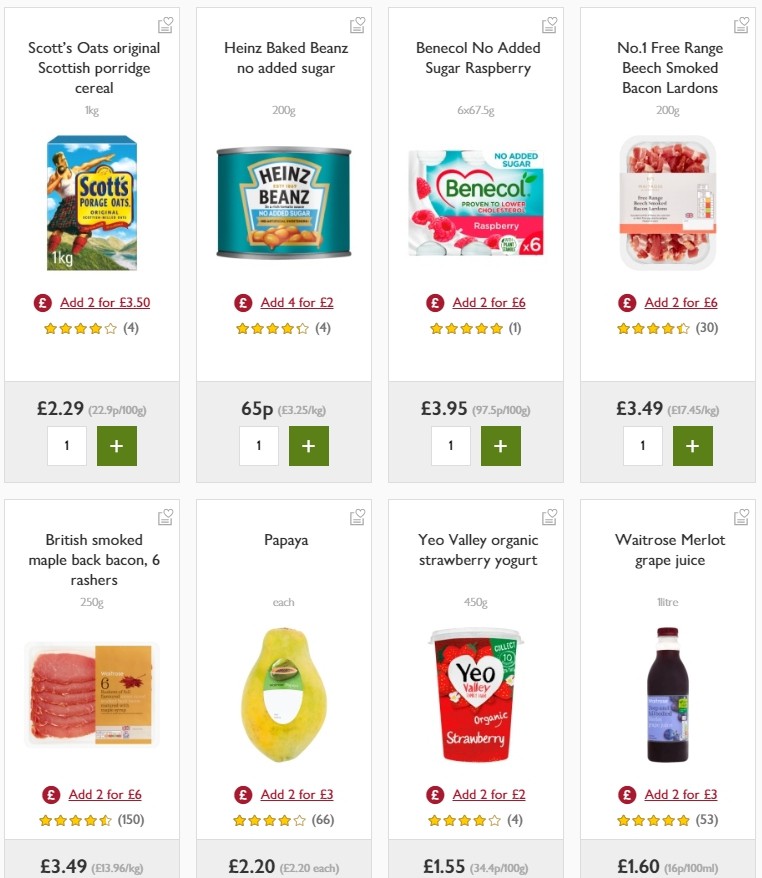Screen dimensions: 762x878
Task: Open the Add 4 for £2 Beanz offer
Action: (297, 302)
